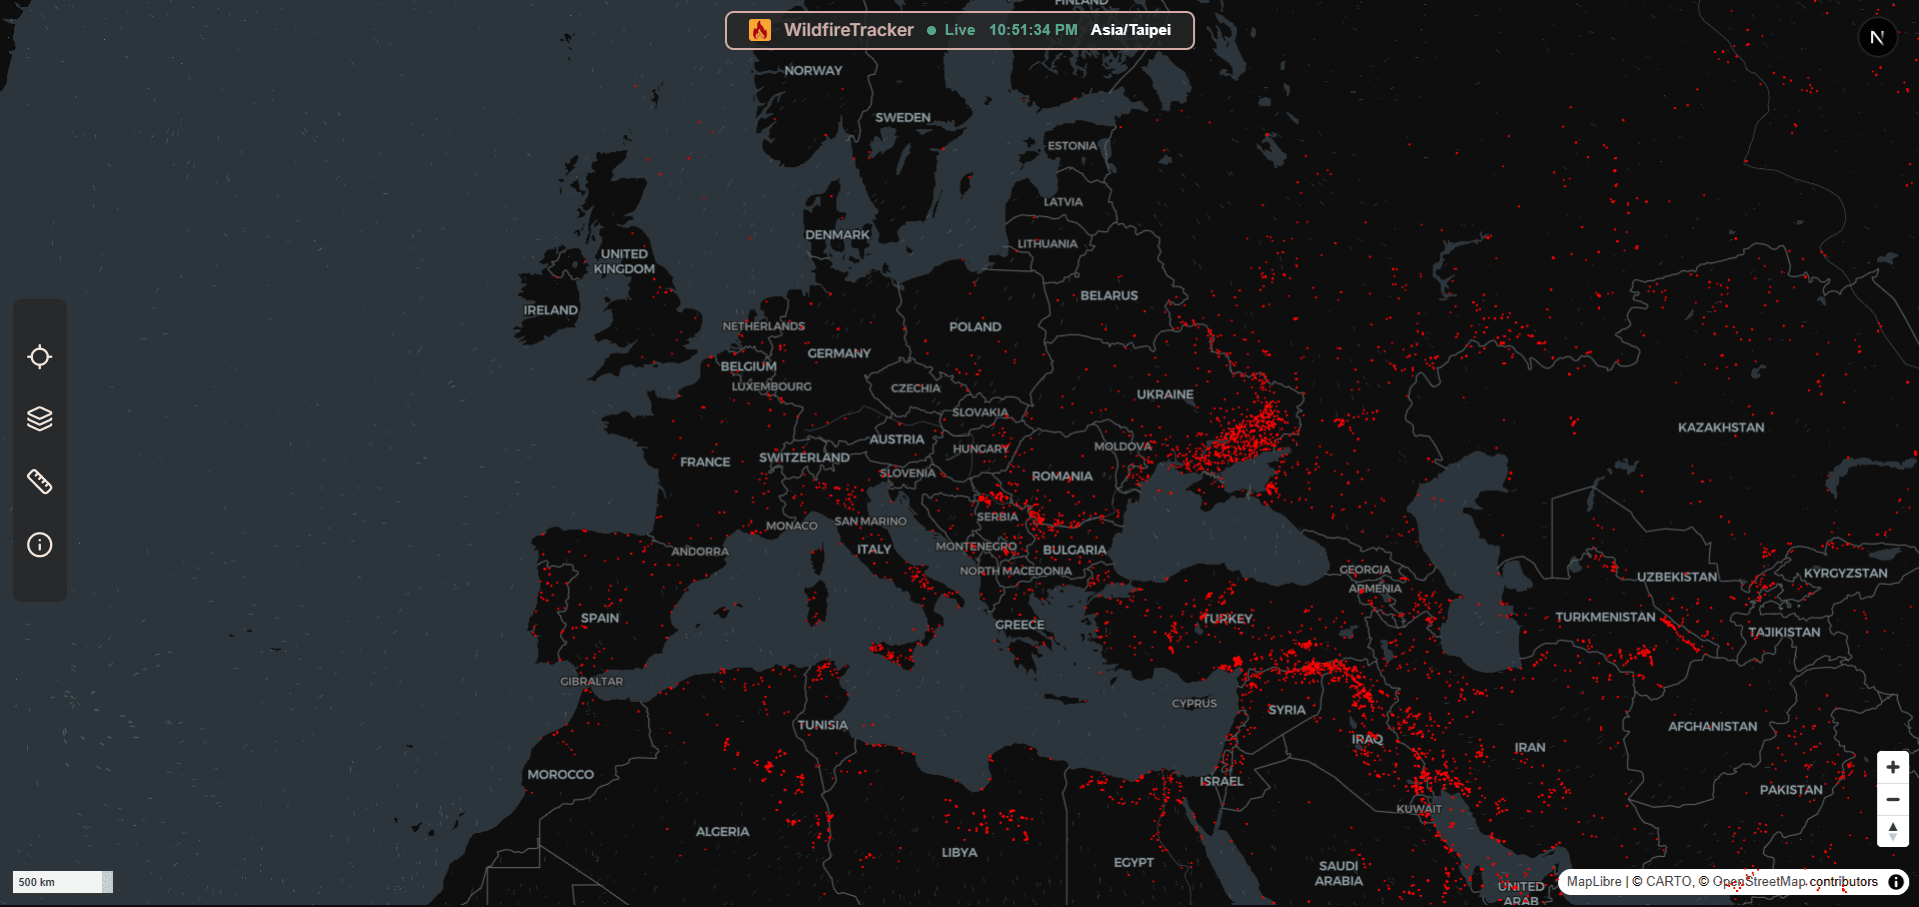Click the UNITED KINGDOM label
Viewport: 1919px width, 907px height.
[624, 262]
